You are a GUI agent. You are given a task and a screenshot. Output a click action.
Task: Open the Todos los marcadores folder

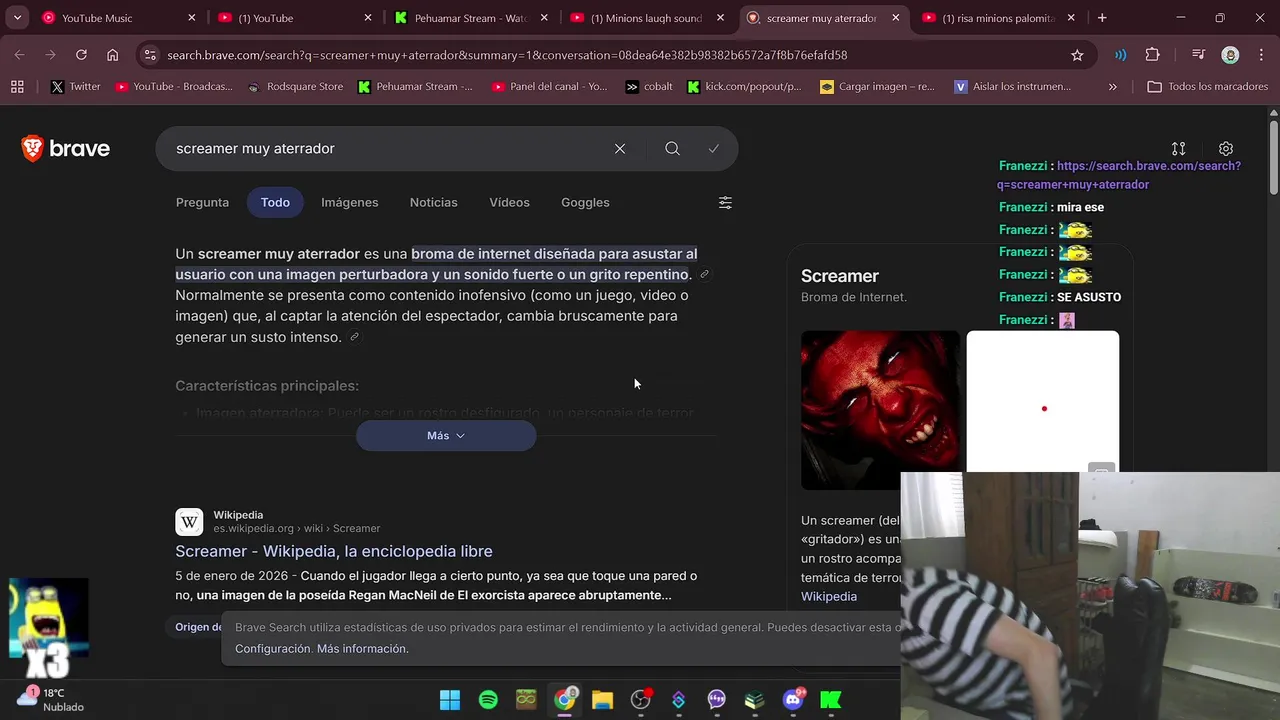(x=1207, y=87)
